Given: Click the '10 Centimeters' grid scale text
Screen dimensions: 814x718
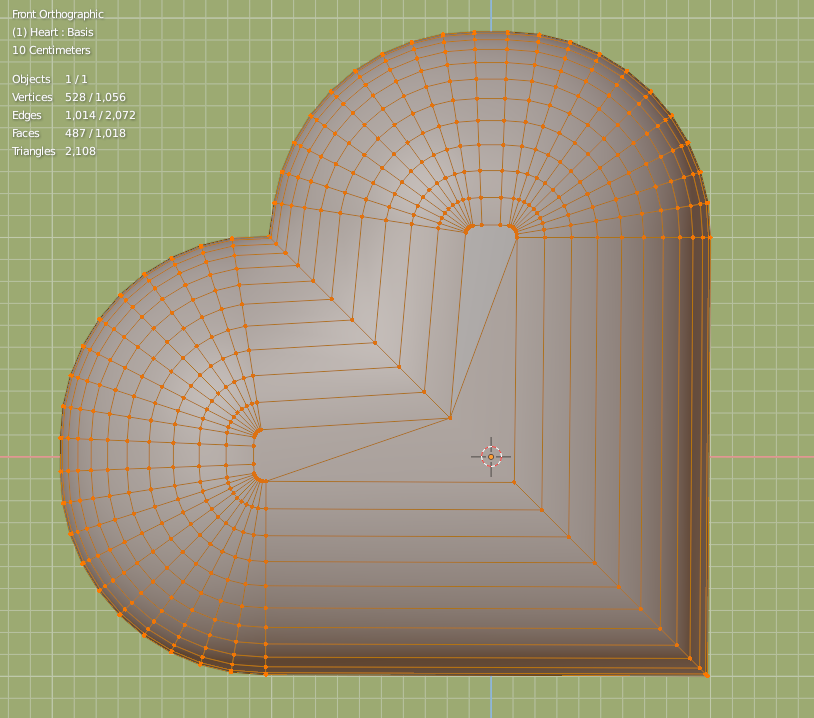Looking at the screenshot, I should point(51,50).
